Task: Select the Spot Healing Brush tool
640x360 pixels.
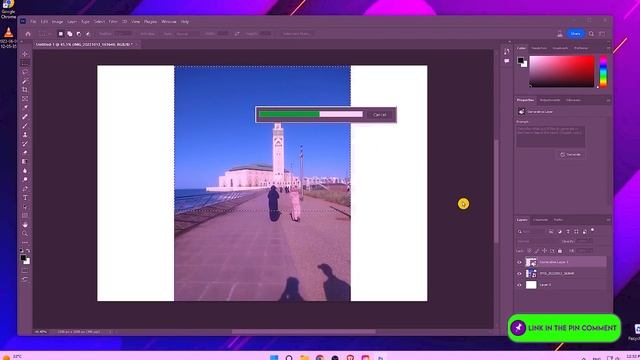Action: (25, 117)
